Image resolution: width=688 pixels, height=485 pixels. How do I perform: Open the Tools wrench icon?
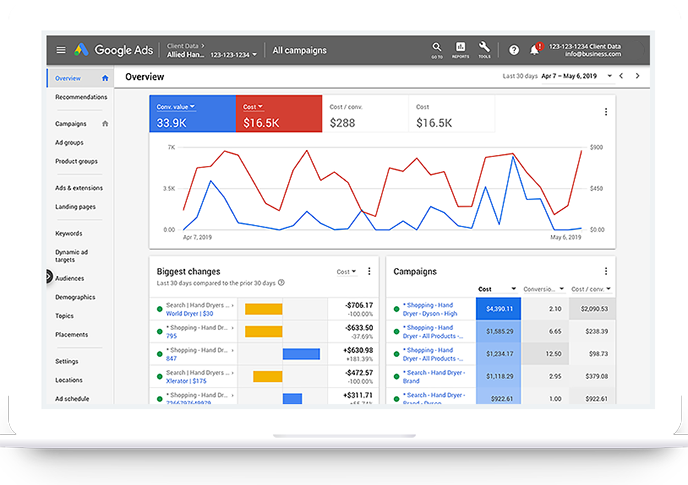tap(484, 50)
